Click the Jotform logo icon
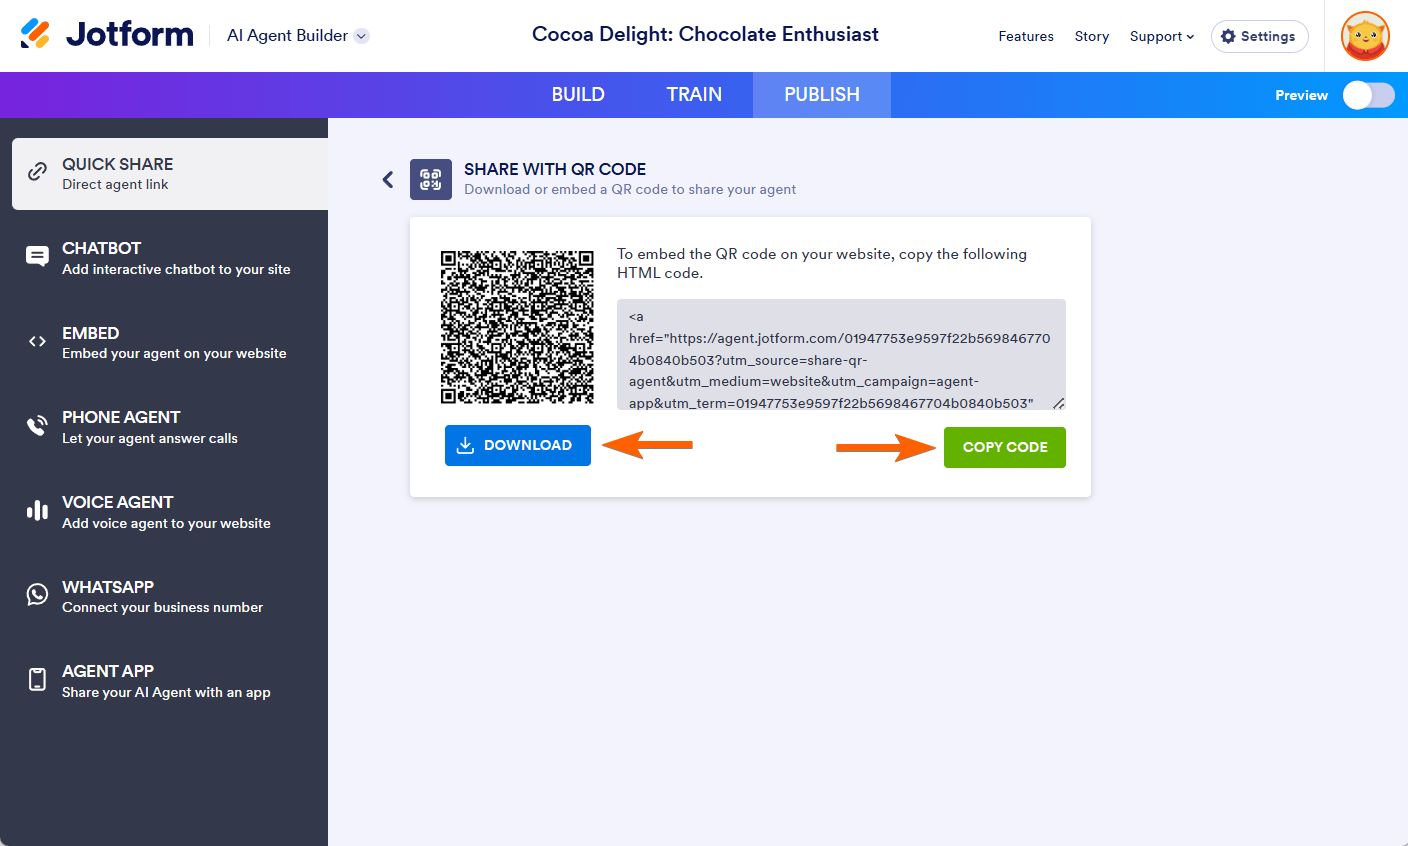1408x846 pixels. click(35, 34)
